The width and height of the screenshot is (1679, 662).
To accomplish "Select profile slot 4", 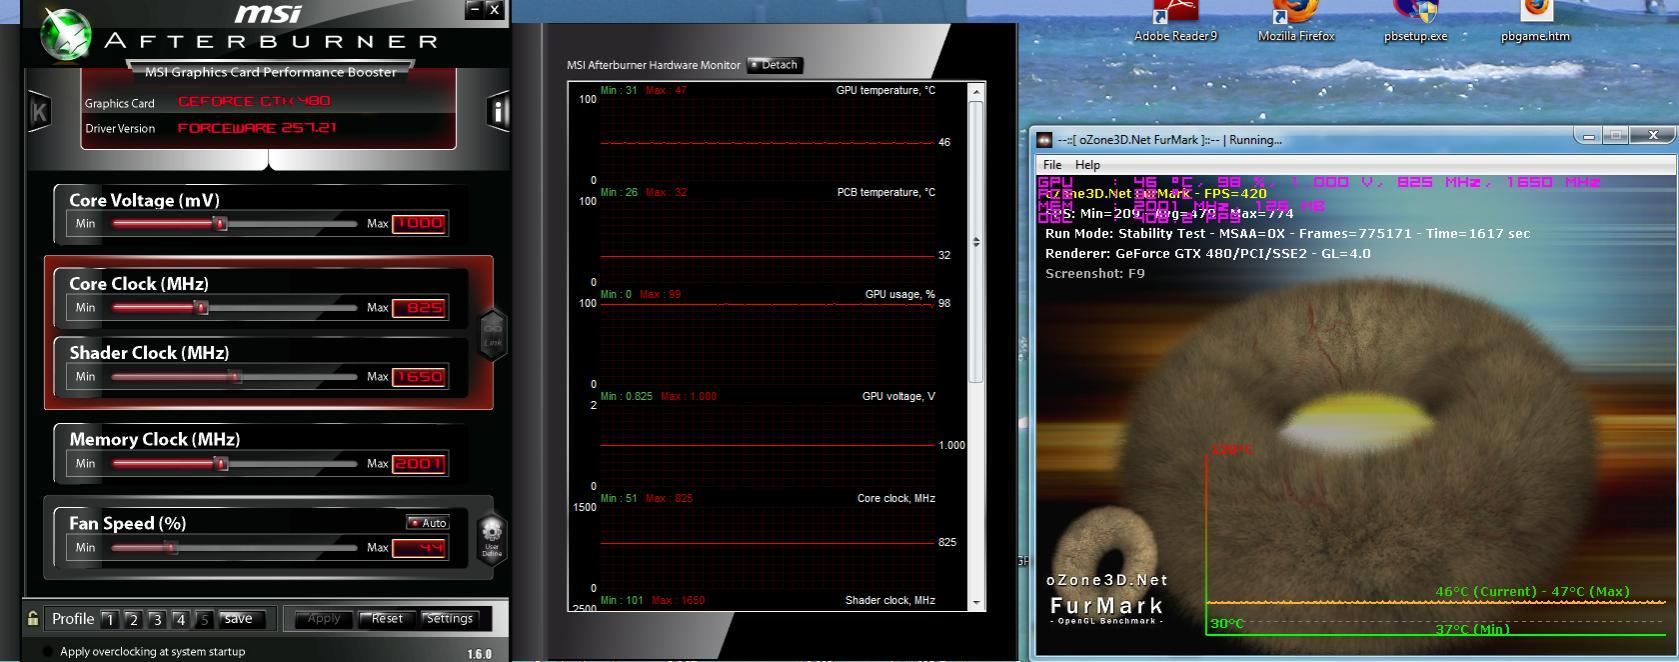I will (181, 620).
